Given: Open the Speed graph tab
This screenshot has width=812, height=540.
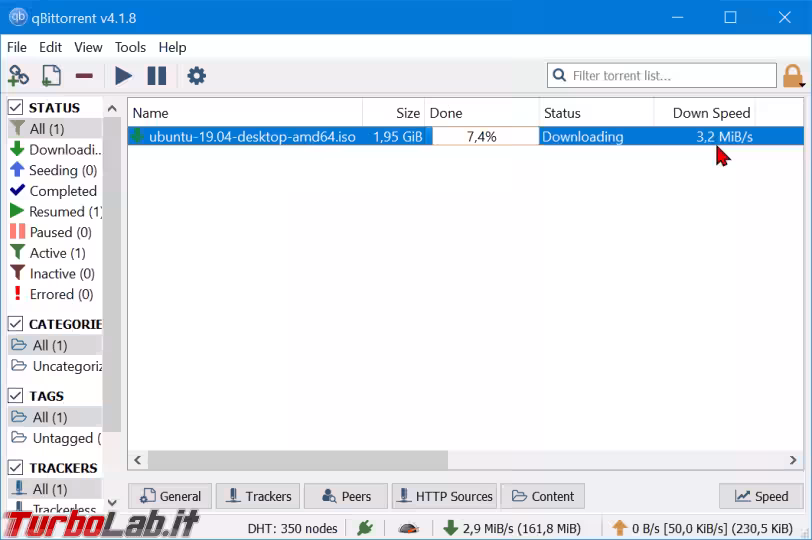Looking at the screenshot, I should click(761, 496).
